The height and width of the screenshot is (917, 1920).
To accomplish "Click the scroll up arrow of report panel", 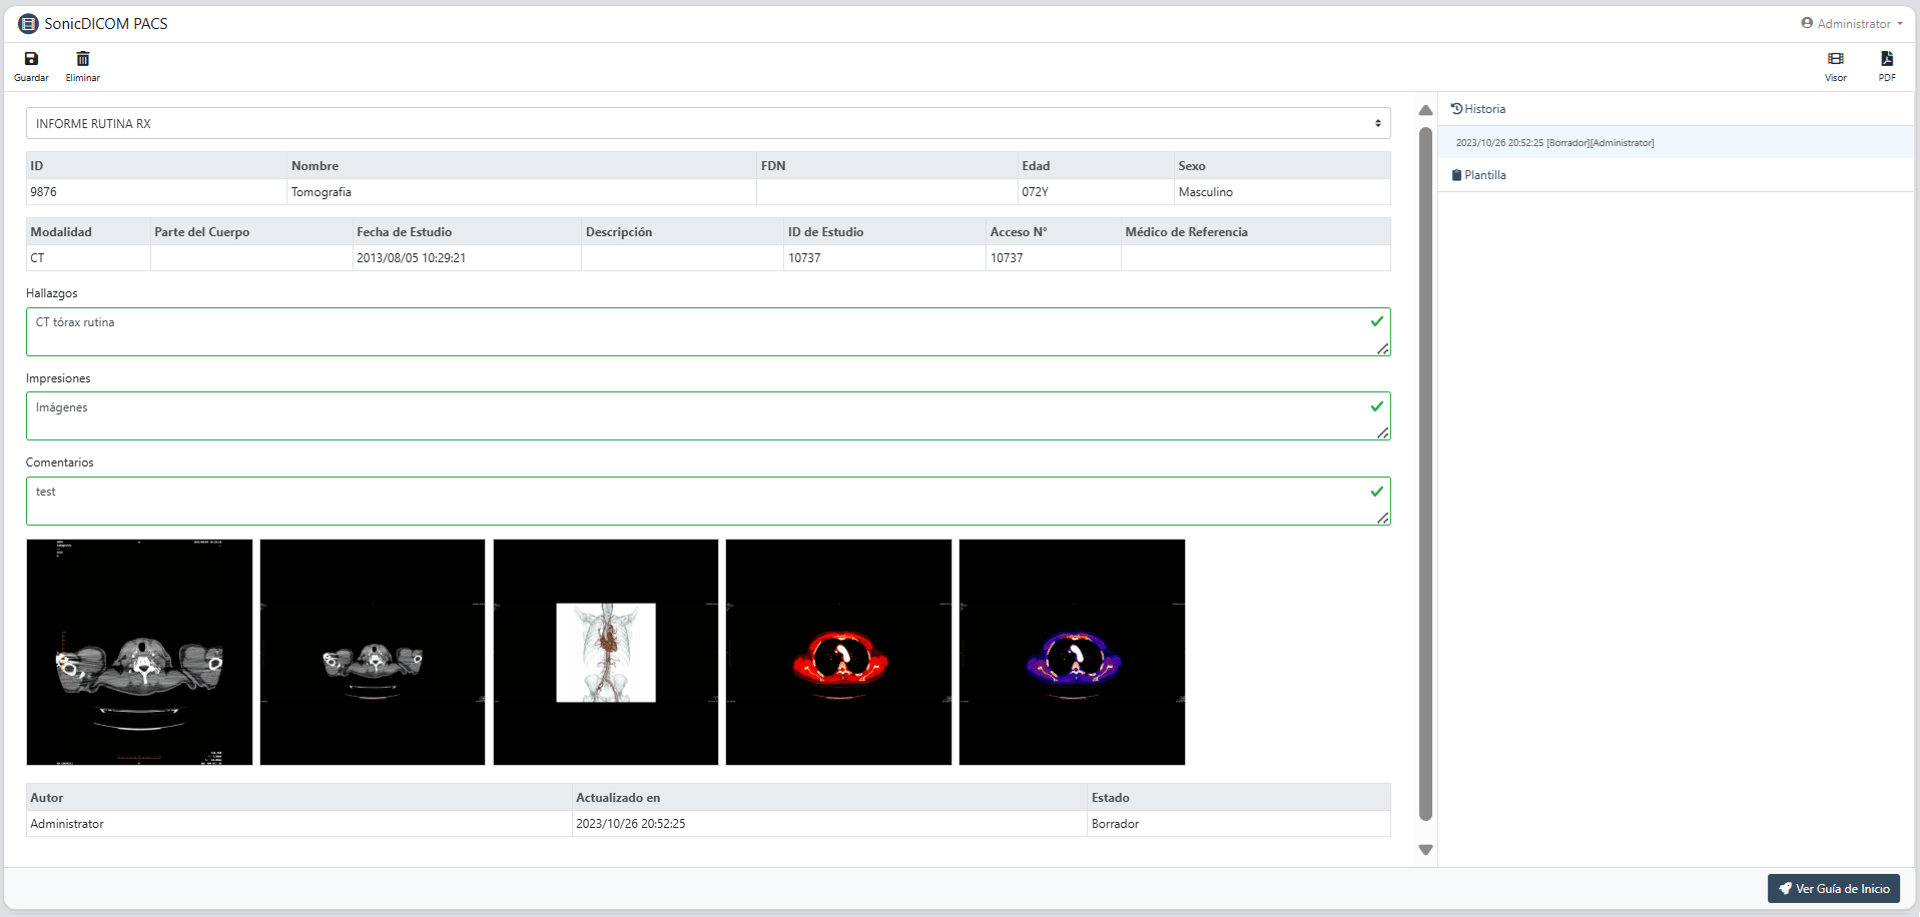I will (1426, 110).
